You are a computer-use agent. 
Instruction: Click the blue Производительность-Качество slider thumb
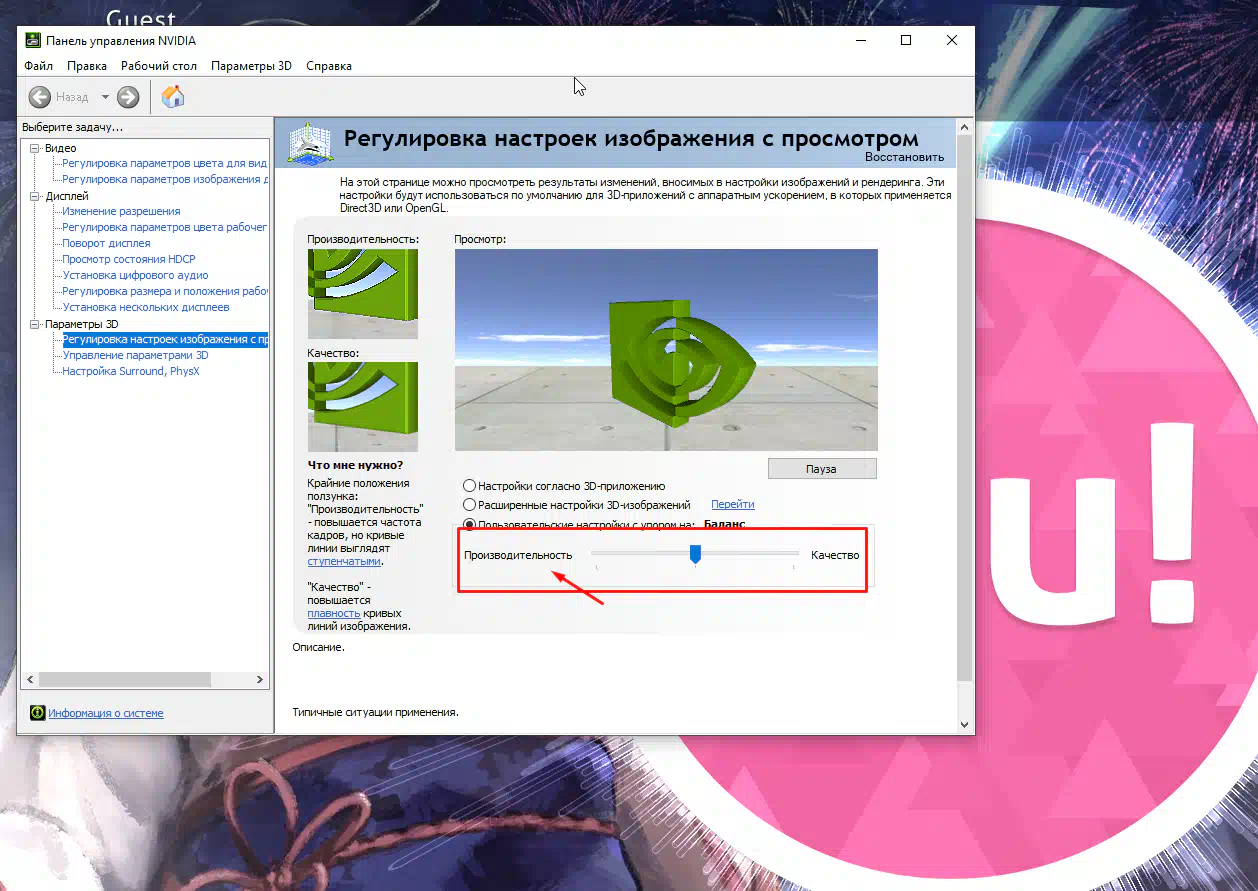(x=695, y=554)
